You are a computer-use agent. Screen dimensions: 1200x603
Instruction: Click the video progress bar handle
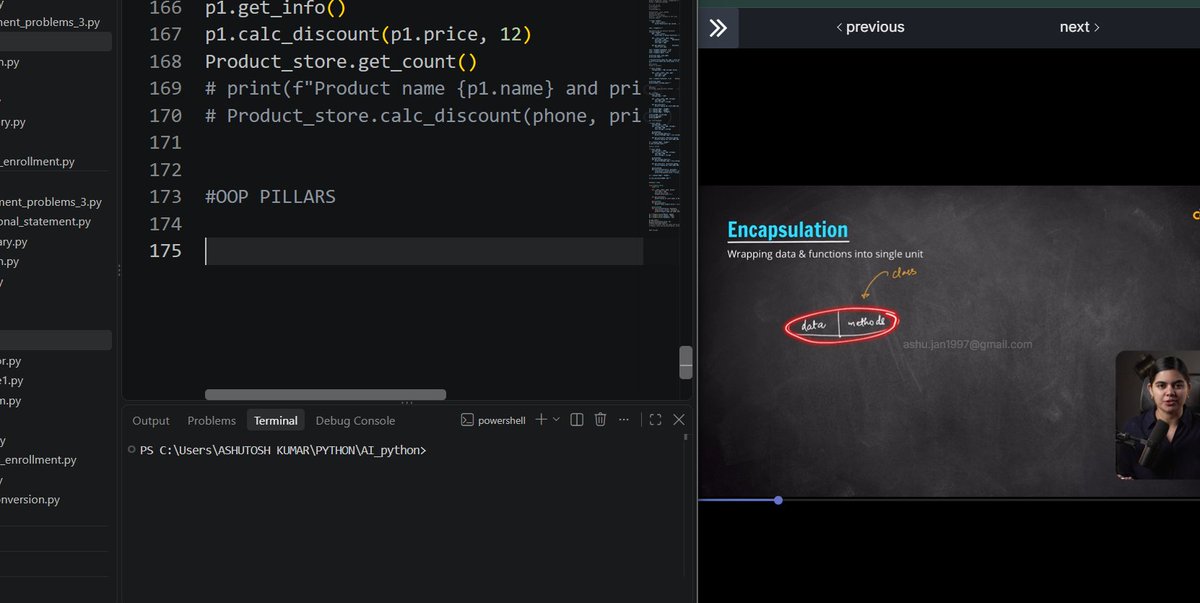coord(778,500)
